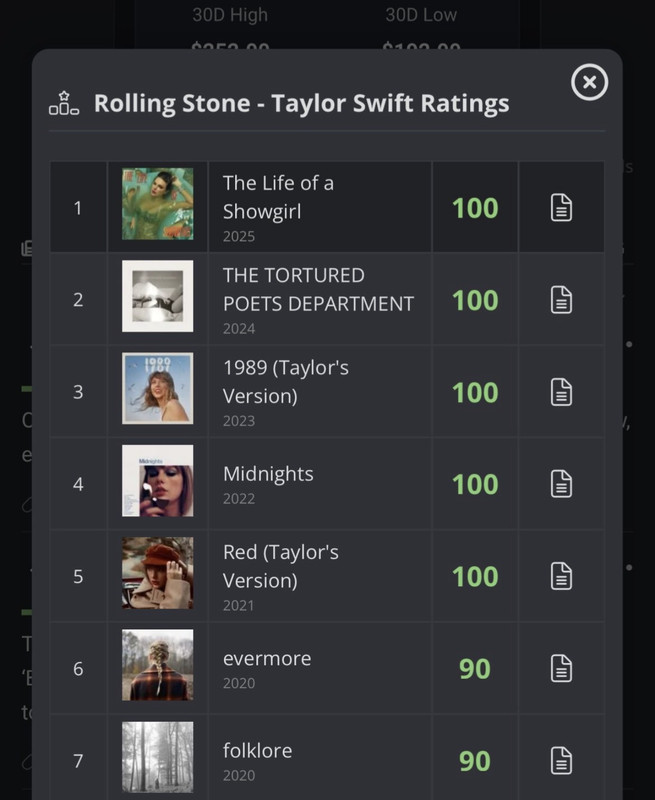This screenshot has height=800, width=655.
Task: Click the 100 score for Midnights
Action: click(x=475, y=485)
